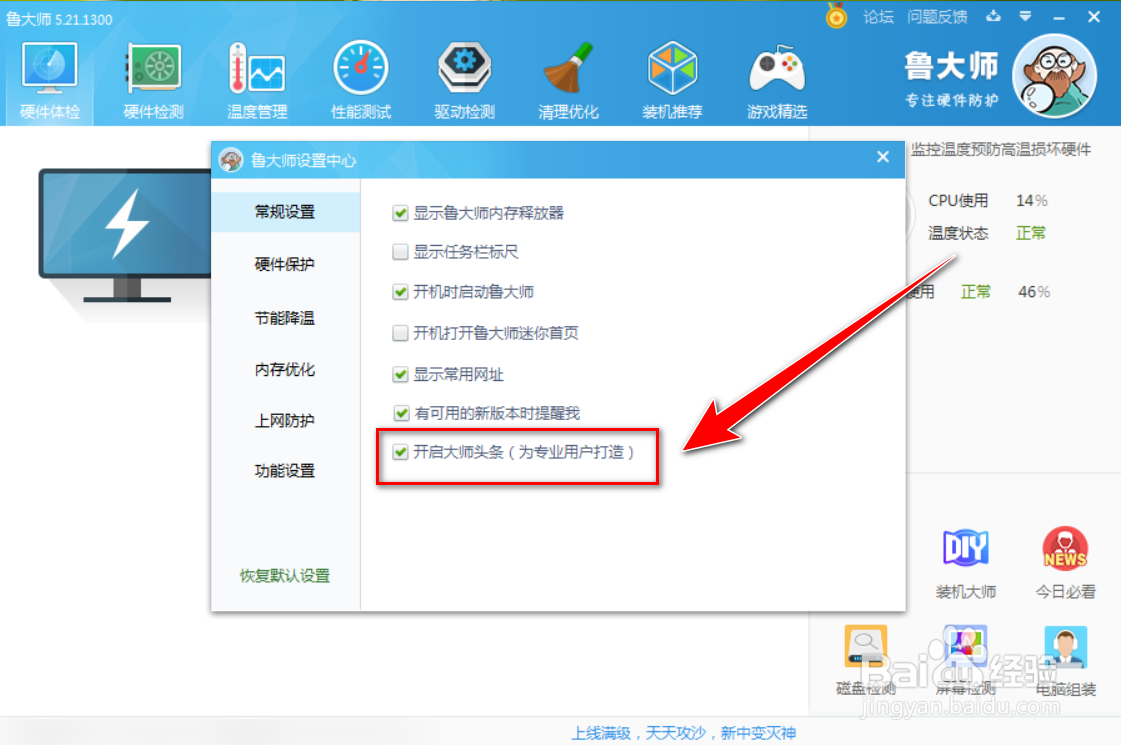Open the 装机推荐 cube icon
Screen dimensions: 1121x745
tap(672, 68)
